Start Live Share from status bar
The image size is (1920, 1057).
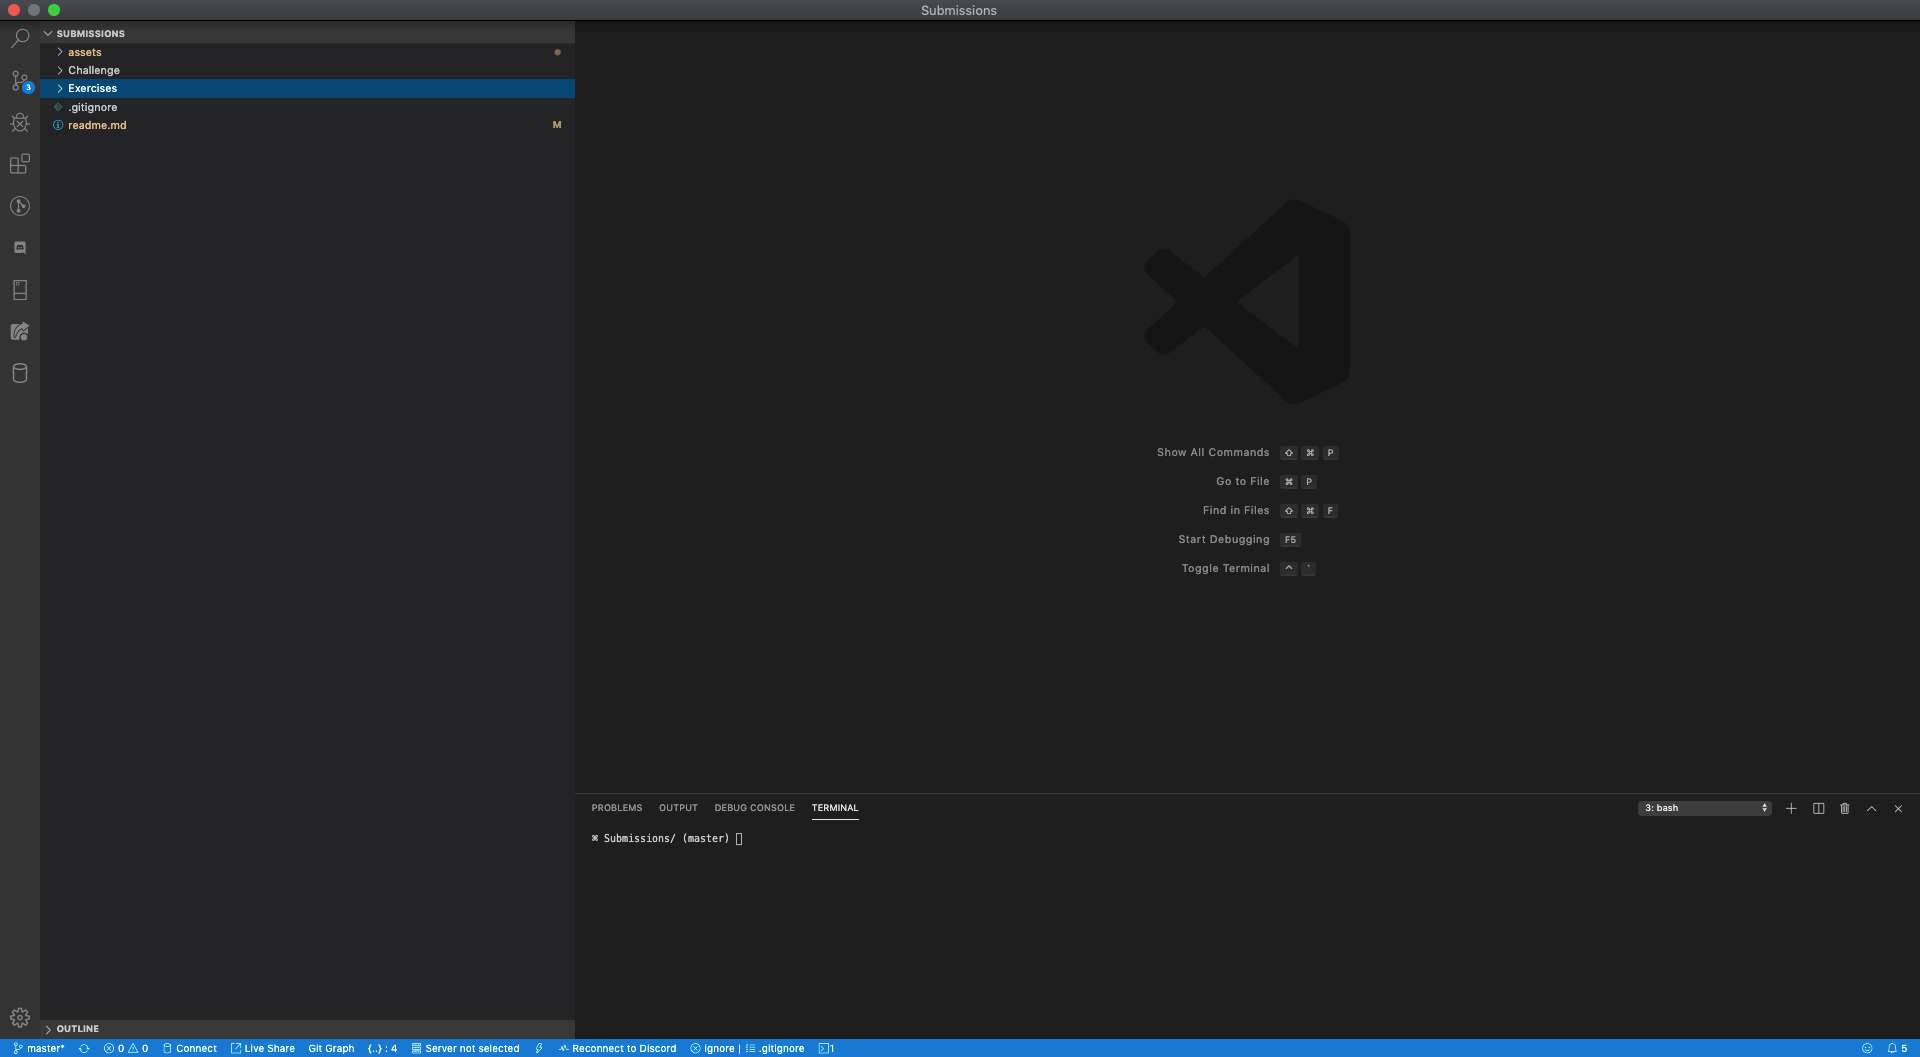point(263,1048)
